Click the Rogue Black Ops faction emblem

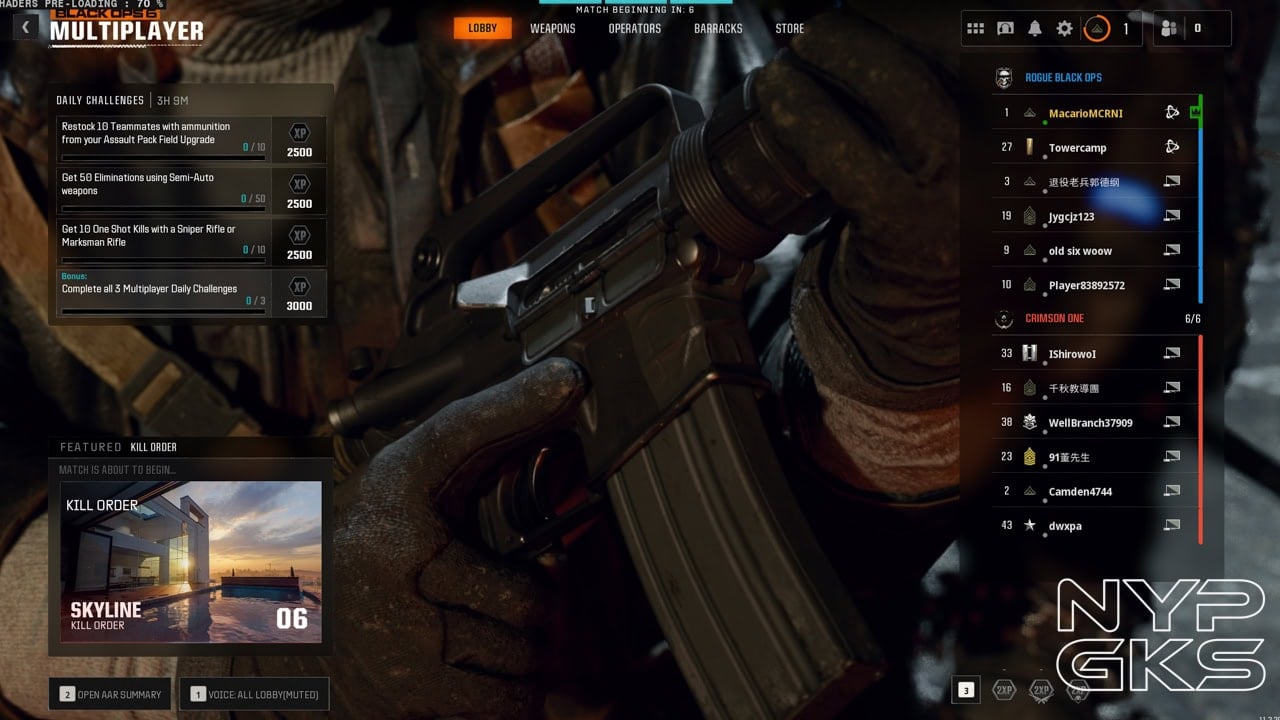[x=1004, y=78]
